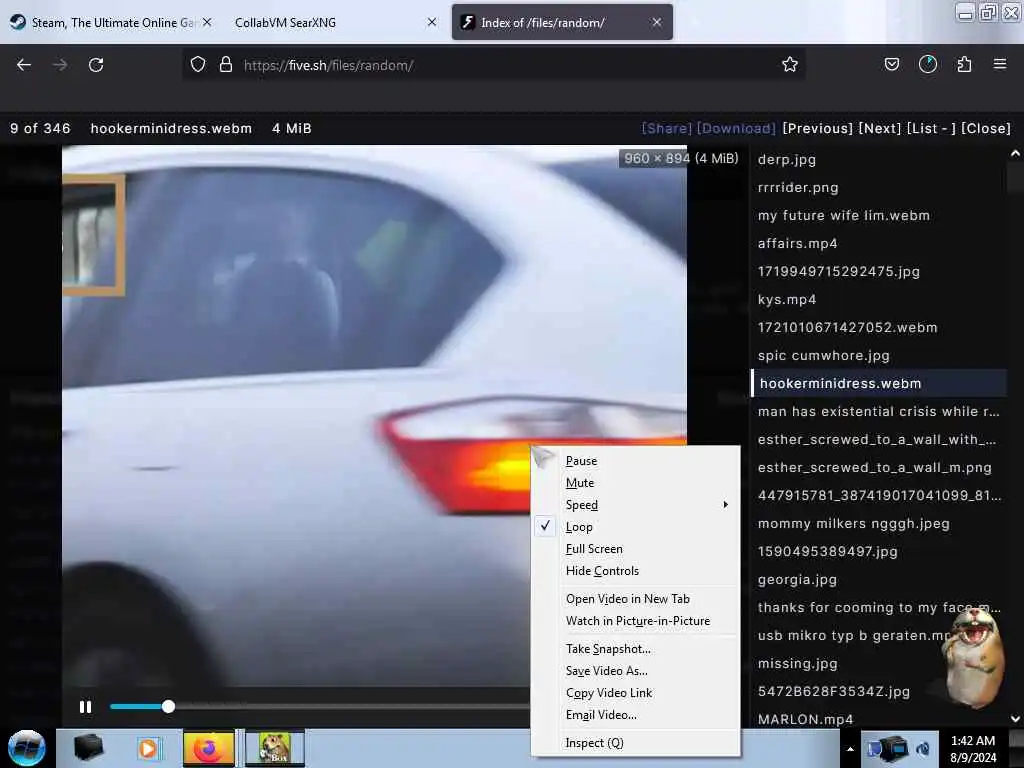
Task: Close the Index of /files/random/ tab
Action: [656, 22]
